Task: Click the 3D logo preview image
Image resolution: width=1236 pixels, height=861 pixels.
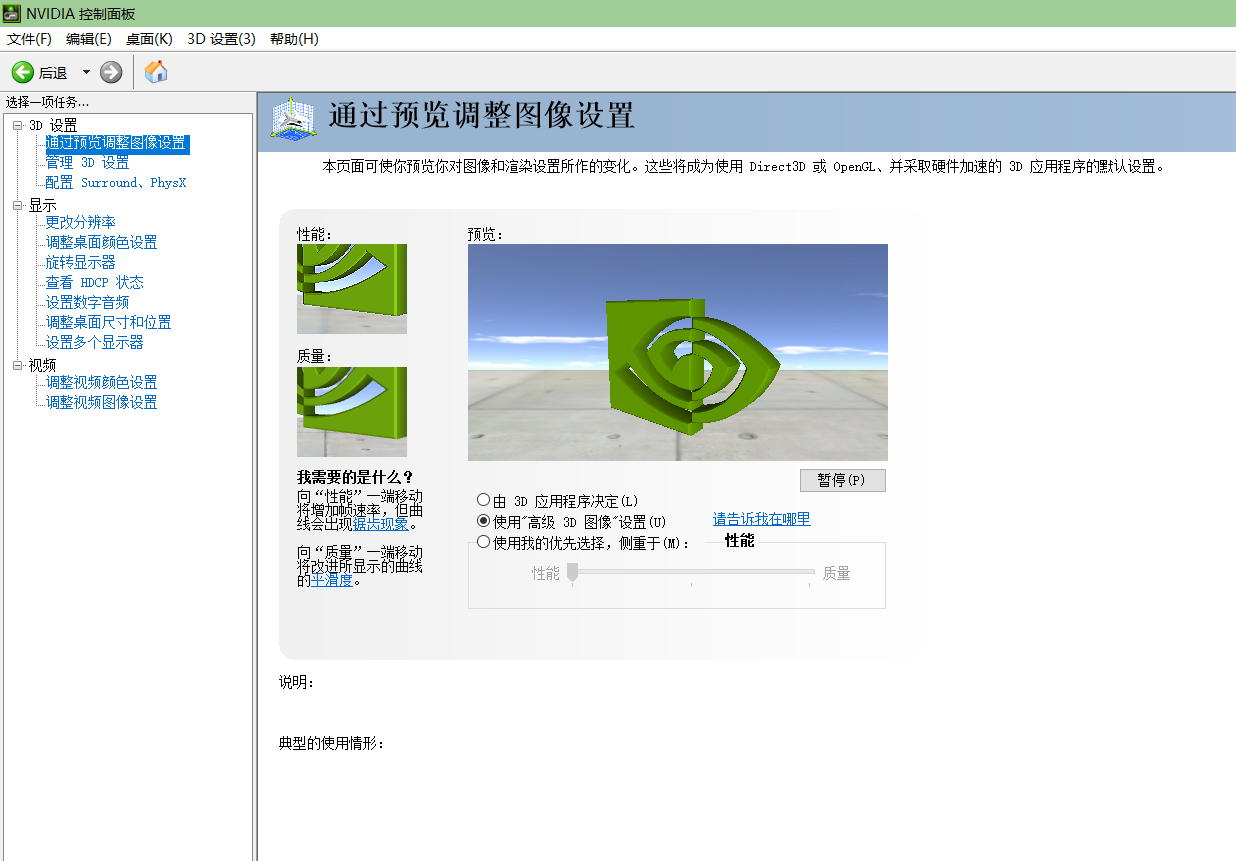Action: pyautogui.click(x=677, y=352)
